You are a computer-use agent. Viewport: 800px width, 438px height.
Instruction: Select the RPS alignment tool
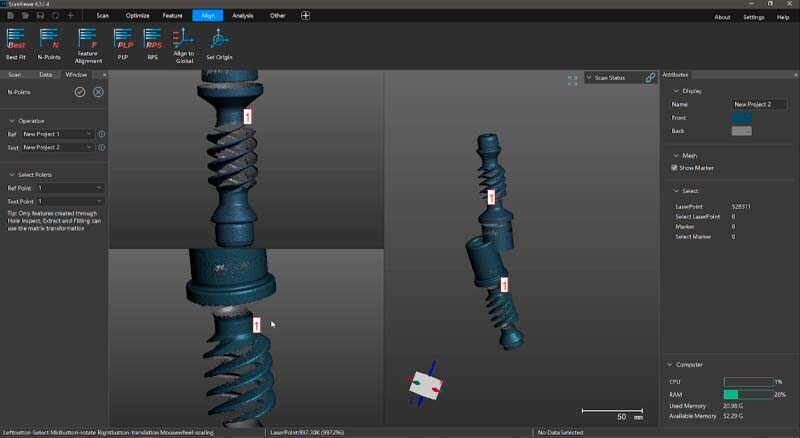tap(152, 40)
